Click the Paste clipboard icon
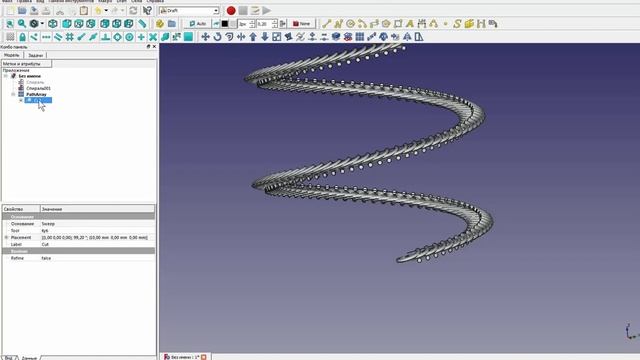Screen dimensions: 640x360 (x=84, y=11)
